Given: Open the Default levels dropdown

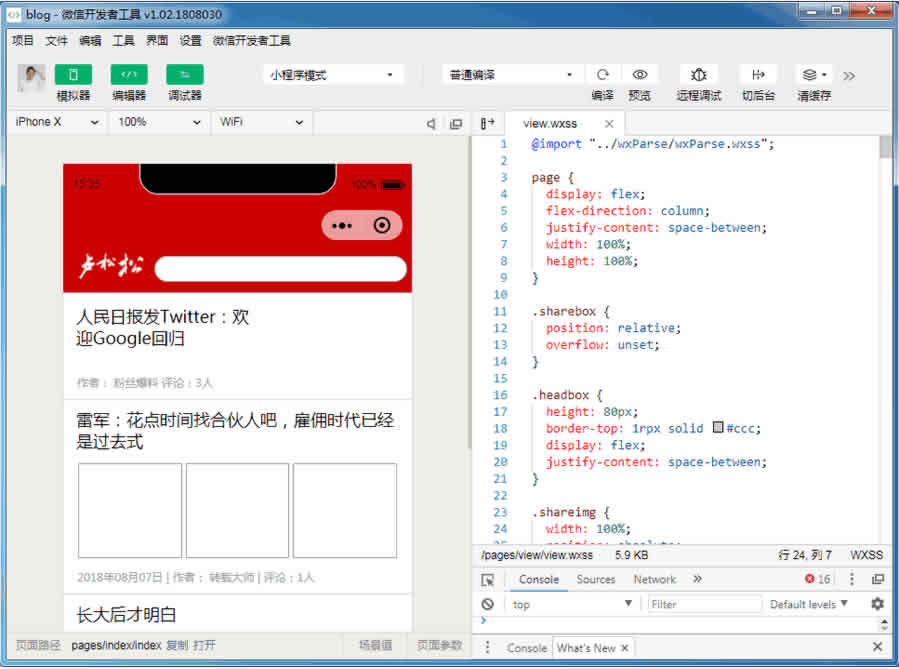Looking at the screenshot, I should [808, 604].
